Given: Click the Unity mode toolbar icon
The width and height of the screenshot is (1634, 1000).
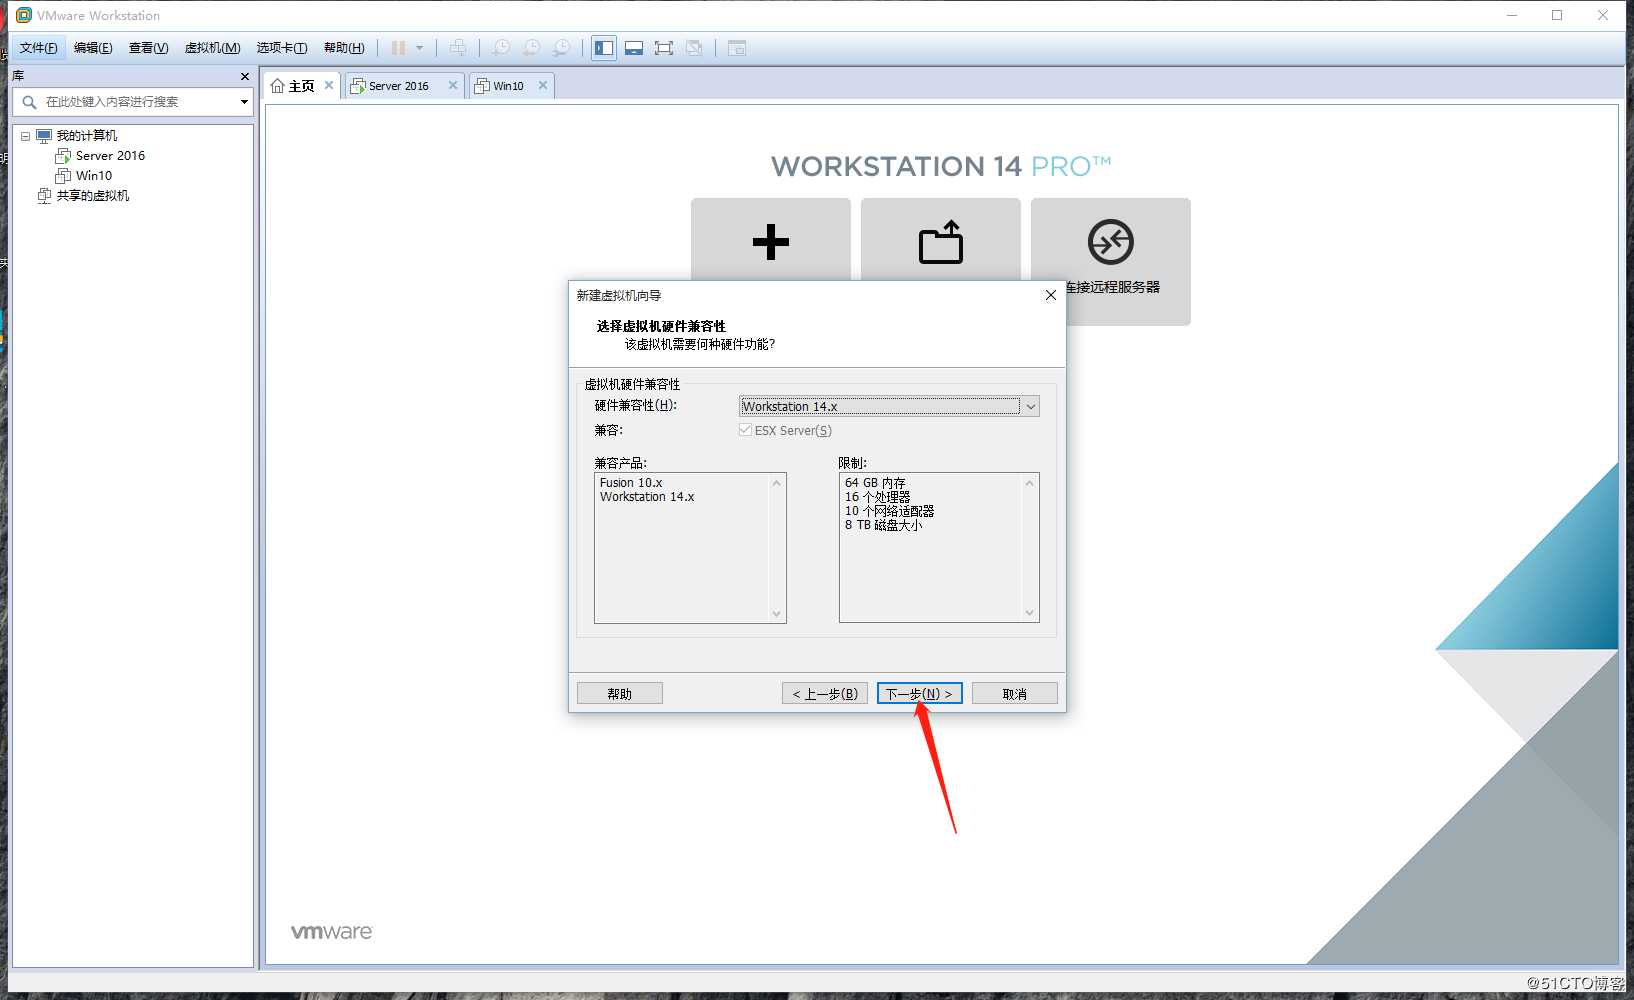Looking at the screenshot, I should pyautogui.click(x=694, y=48).
